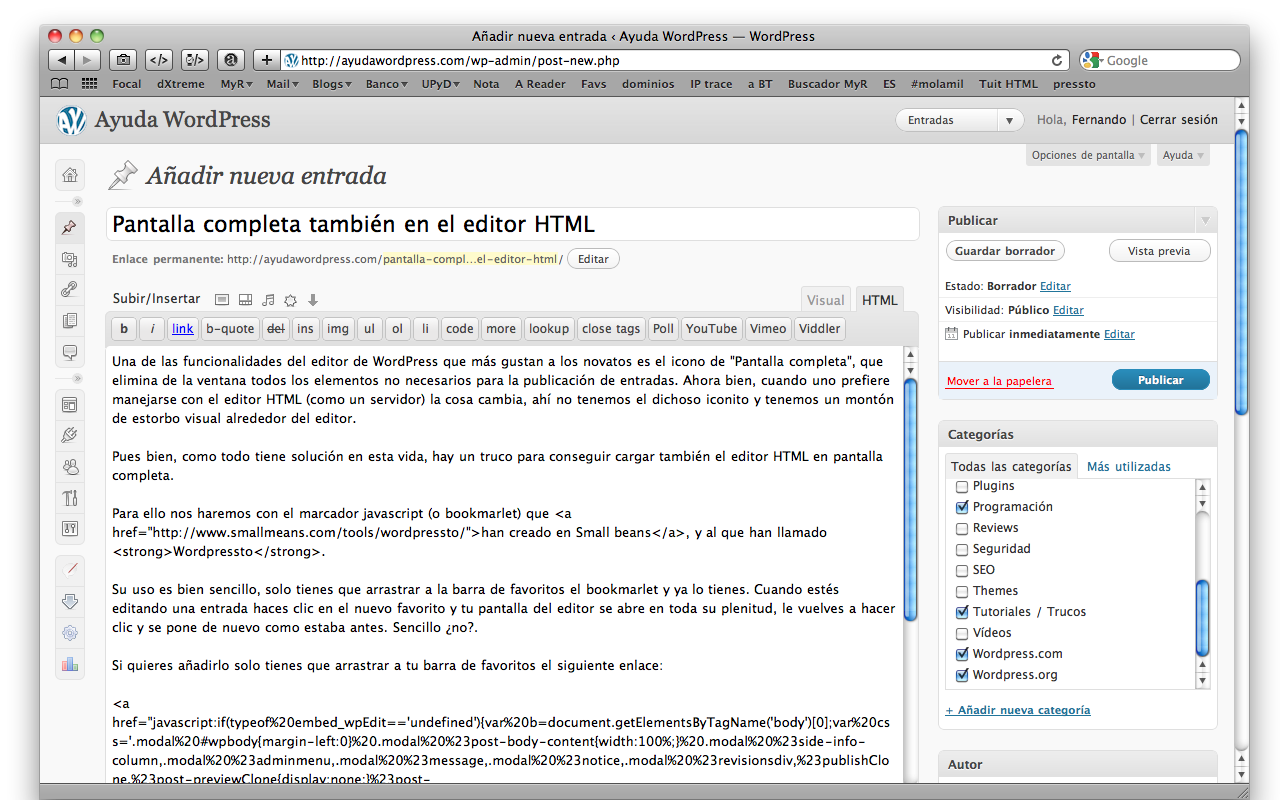This screenshot has height=800, width=1280.
Task: Uncheck the Wordpress.com category
Action: [x=962, y=654]
